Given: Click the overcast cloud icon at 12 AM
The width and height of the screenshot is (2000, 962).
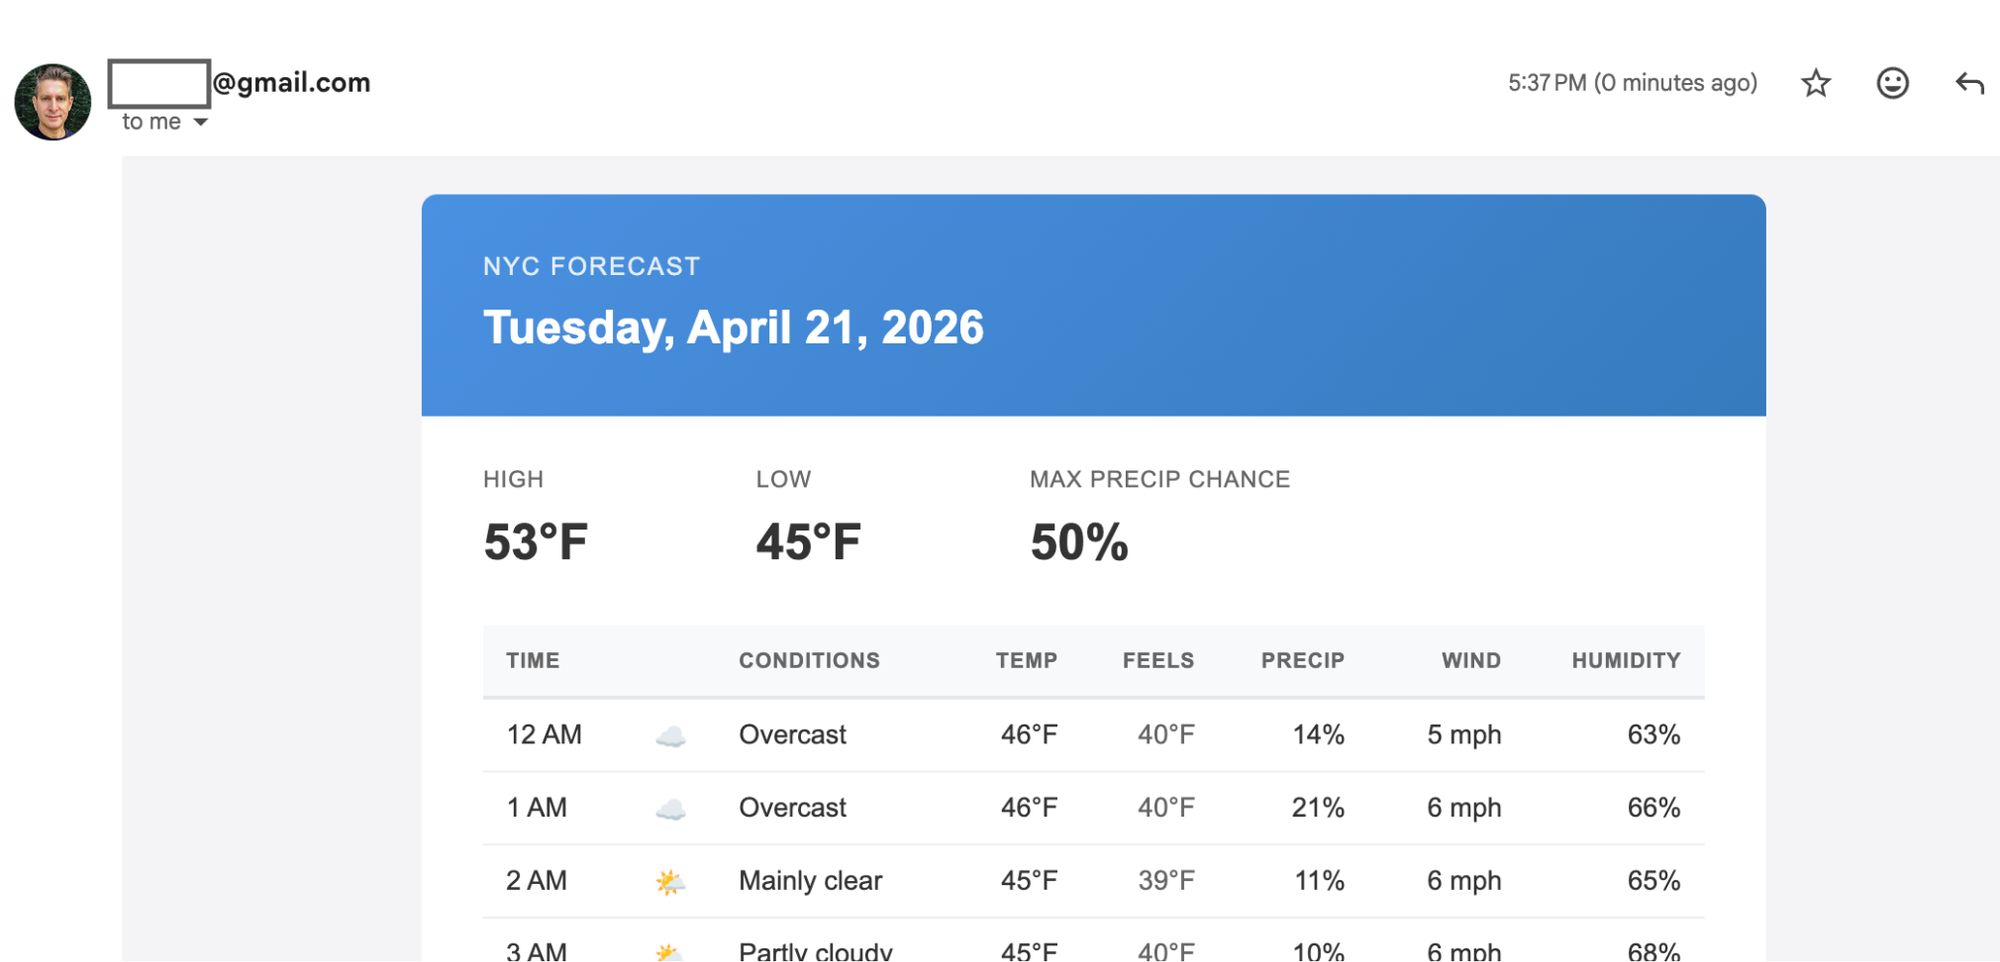Looking at the screenshot, I should [670, 737].
